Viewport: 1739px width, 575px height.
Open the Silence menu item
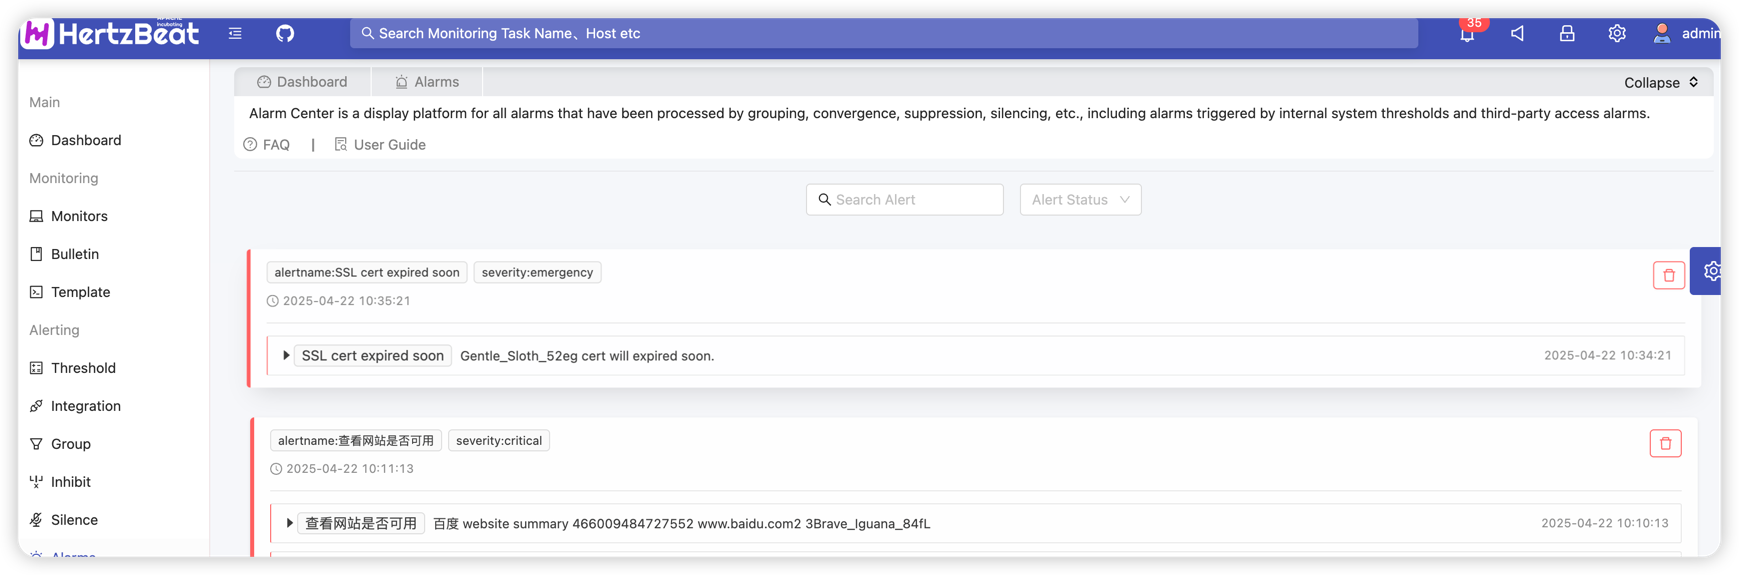pos(74,520)
